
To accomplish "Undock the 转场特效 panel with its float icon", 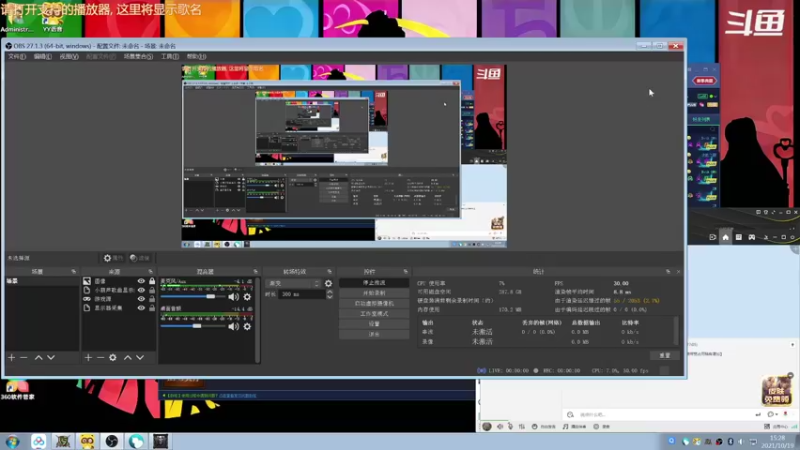I will [329, 271].
